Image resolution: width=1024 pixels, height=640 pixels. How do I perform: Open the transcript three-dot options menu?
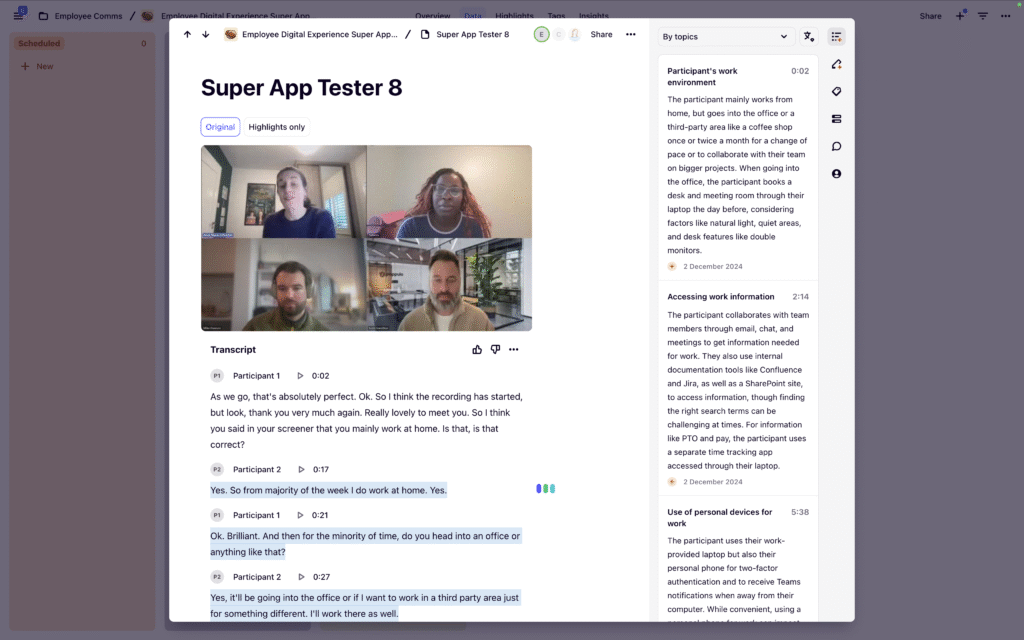(x=514, y=350)
